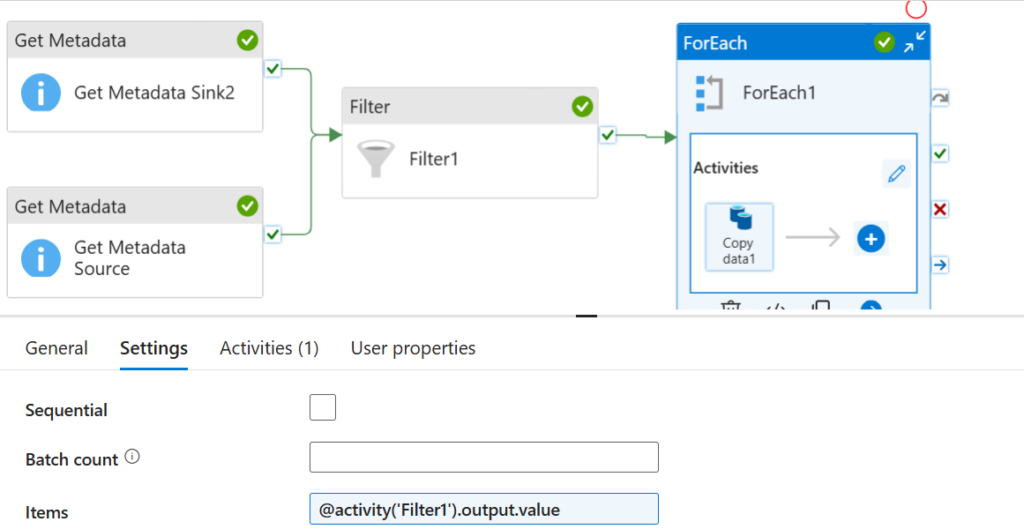Switch to the General tab
The width and height of the screenshot is (1024, 529).
[57, 348]
